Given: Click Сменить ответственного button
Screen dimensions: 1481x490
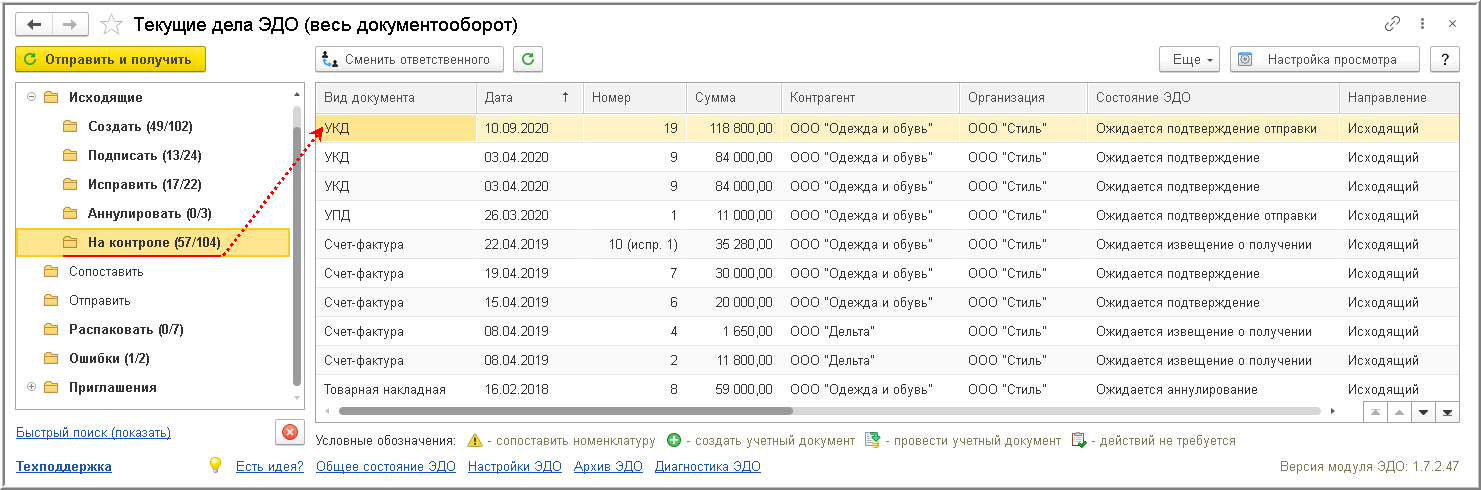Looking at the screenshot, I should (x=409, y=59).
